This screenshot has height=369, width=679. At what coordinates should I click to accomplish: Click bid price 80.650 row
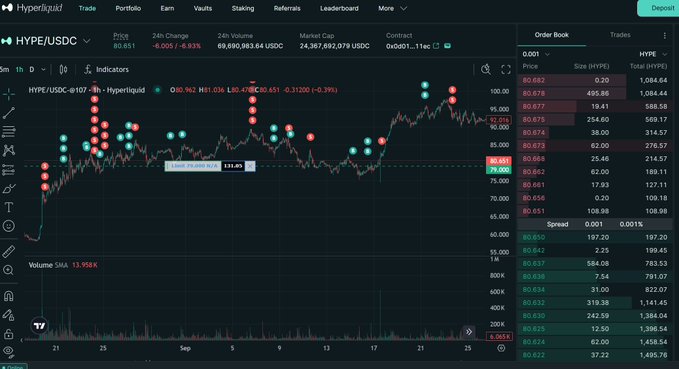tap(595, 237)
